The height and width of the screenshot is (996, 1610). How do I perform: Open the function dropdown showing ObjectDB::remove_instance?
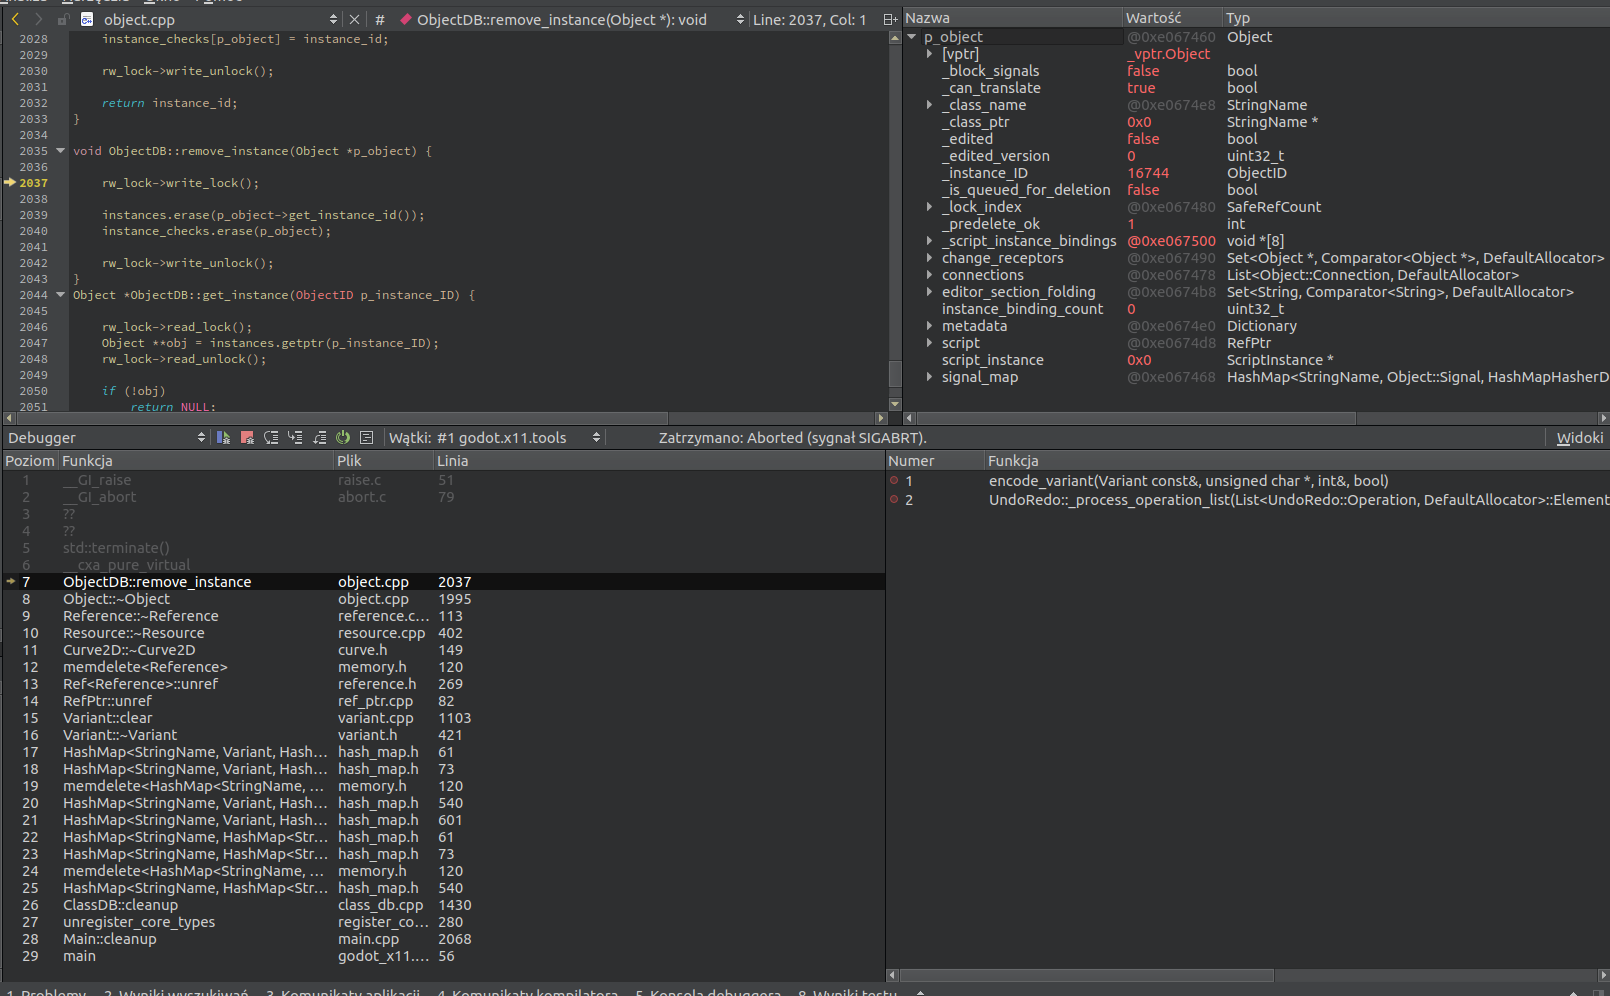[x=740, y=19]
